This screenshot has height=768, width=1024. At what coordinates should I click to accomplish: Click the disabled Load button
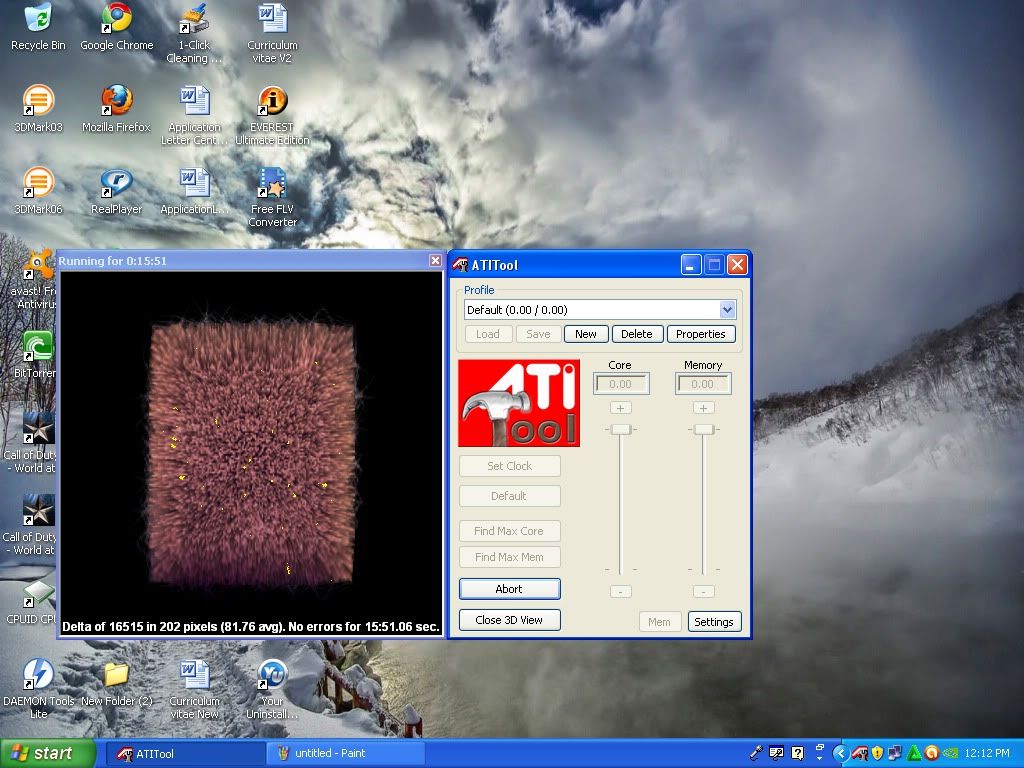coord(488,334)
